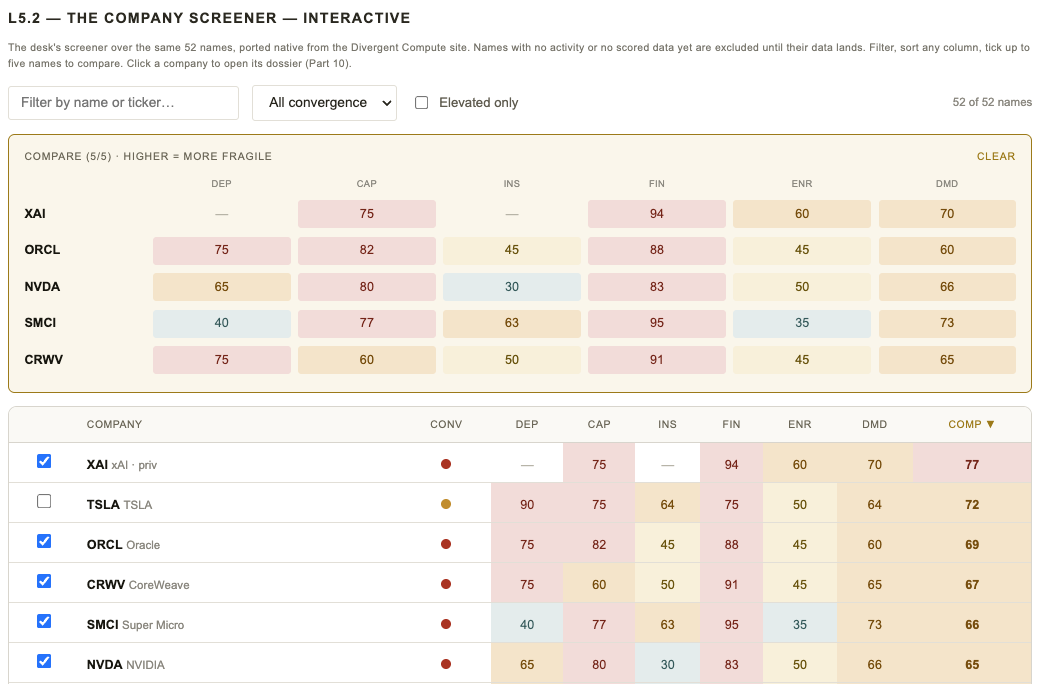
Task: Sort table by INS column header
Action: coord(667,424)
